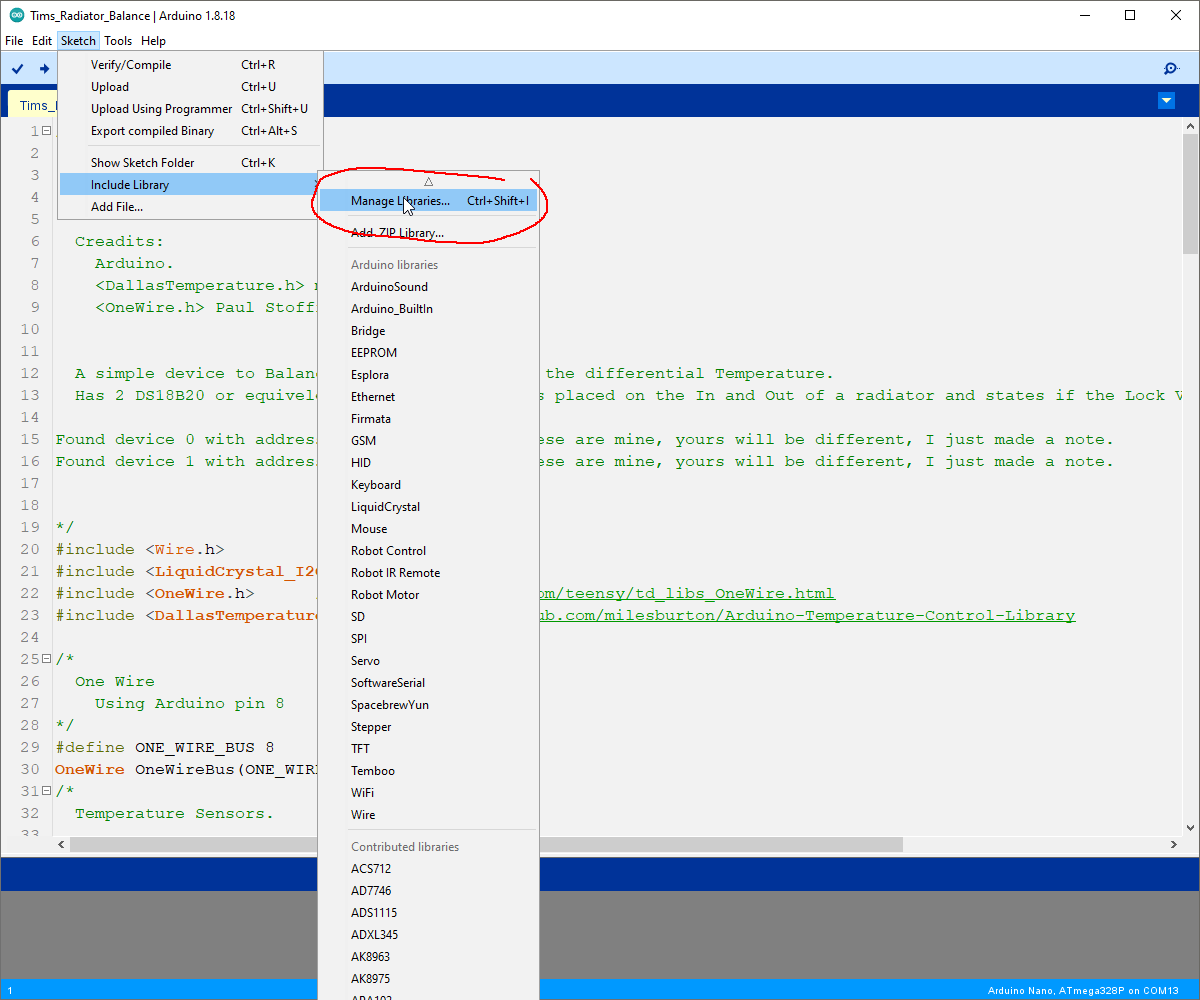
Task: Choose Show Sketch Folder
Action: (190, 163)
